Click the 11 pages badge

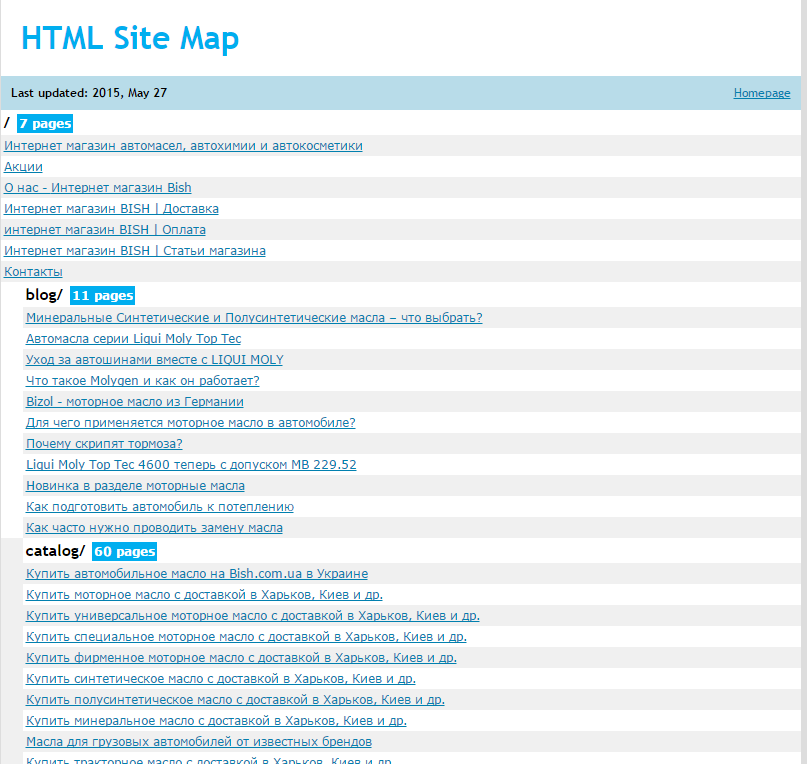click(x=103, y=296)
